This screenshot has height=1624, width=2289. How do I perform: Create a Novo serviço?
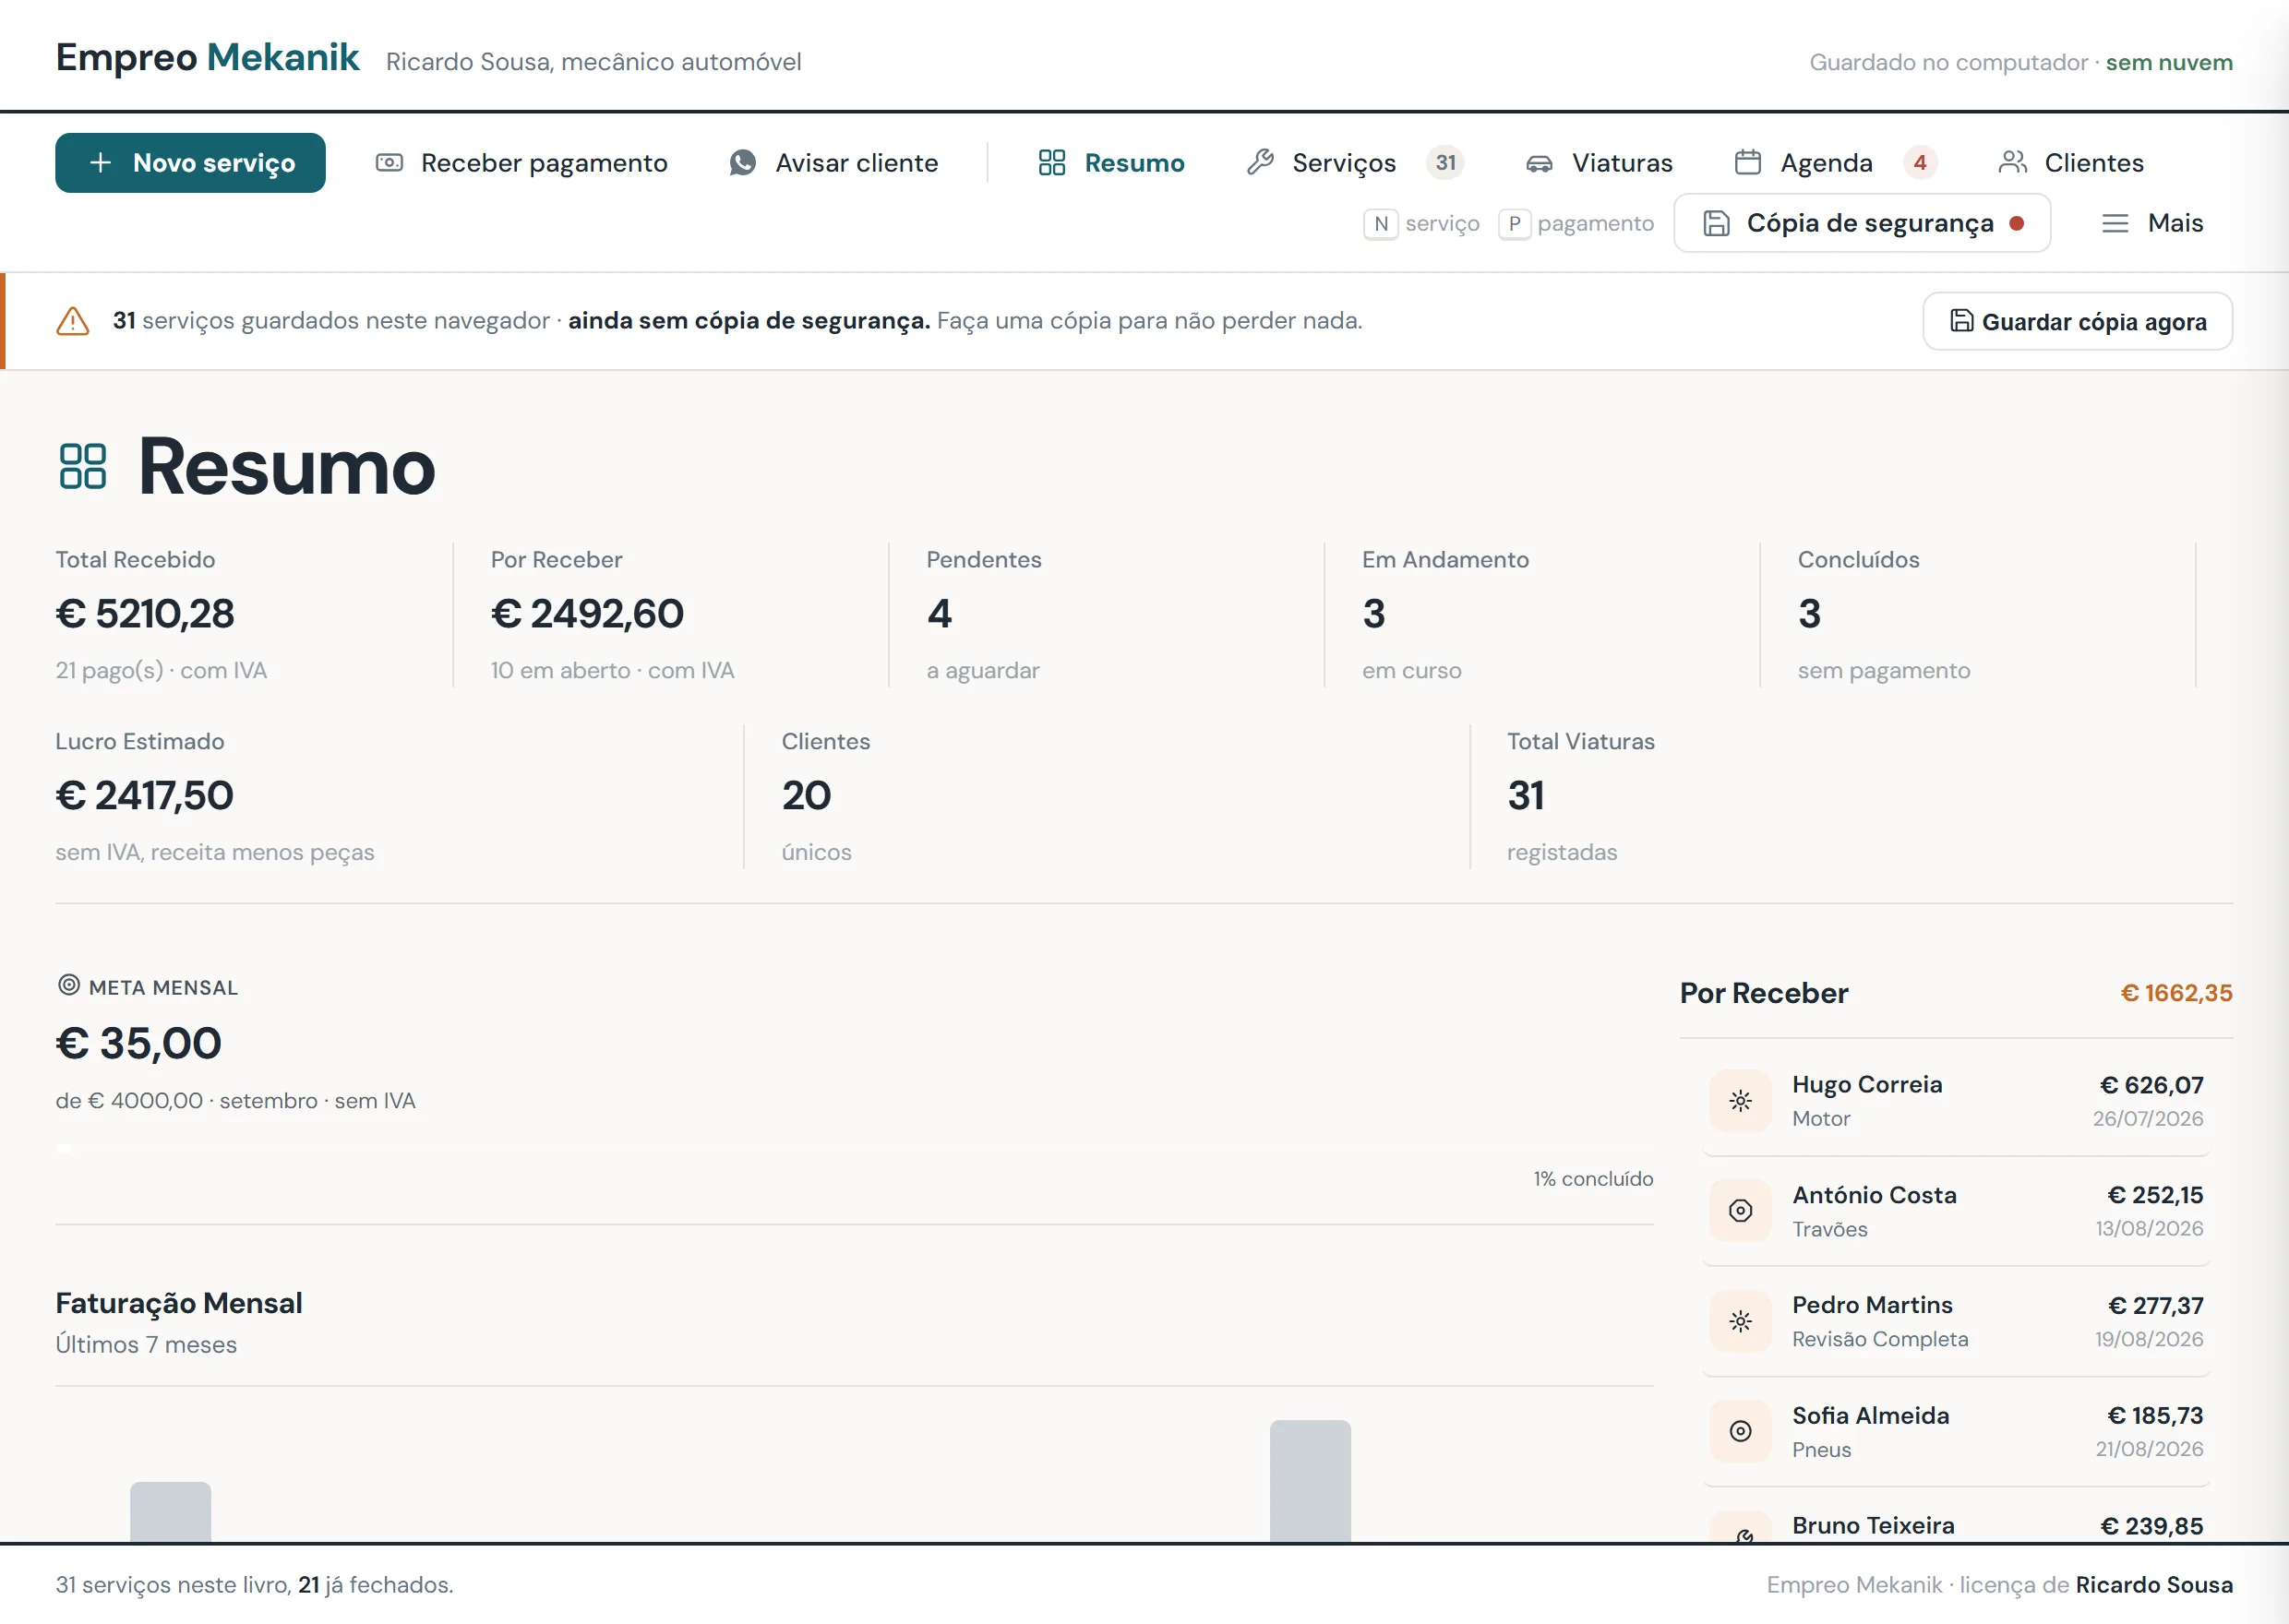pos(190,162)
